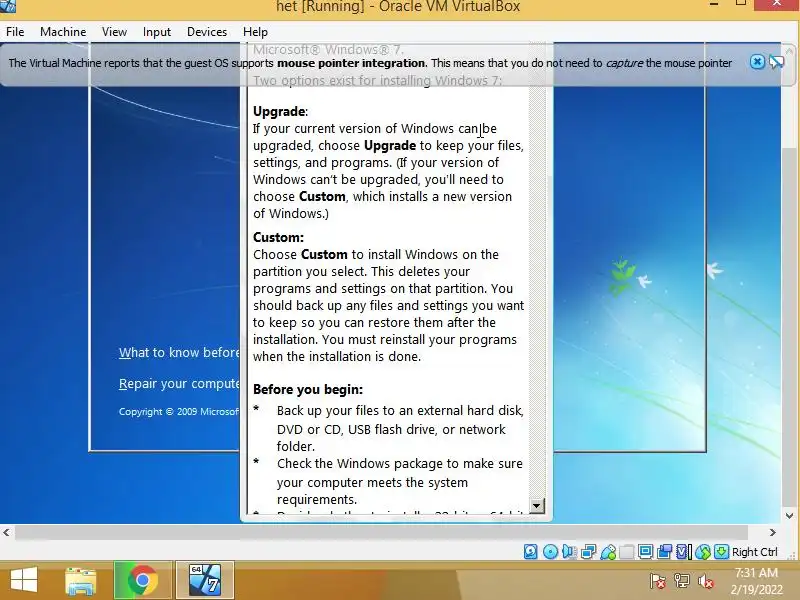Viewport: 800px width, 600px height.
Task: Click the VM window's horizontal scrollbar thumb
Action: pyautogui.click(x=381, y=533)
